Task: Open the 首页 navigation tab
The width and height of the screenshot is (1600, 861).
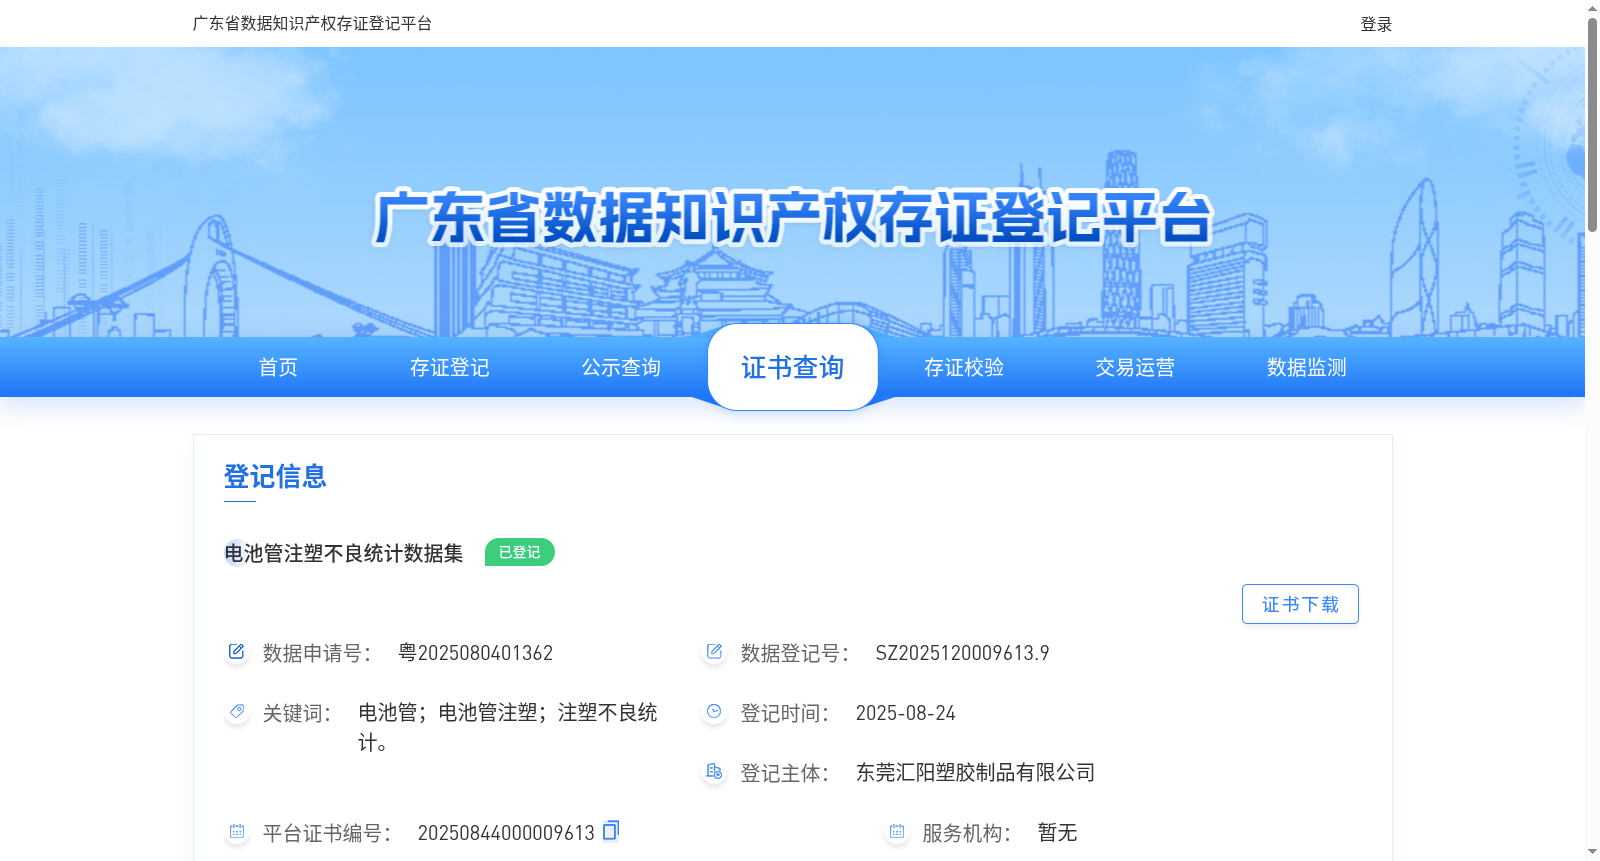Action: point(278,368)
